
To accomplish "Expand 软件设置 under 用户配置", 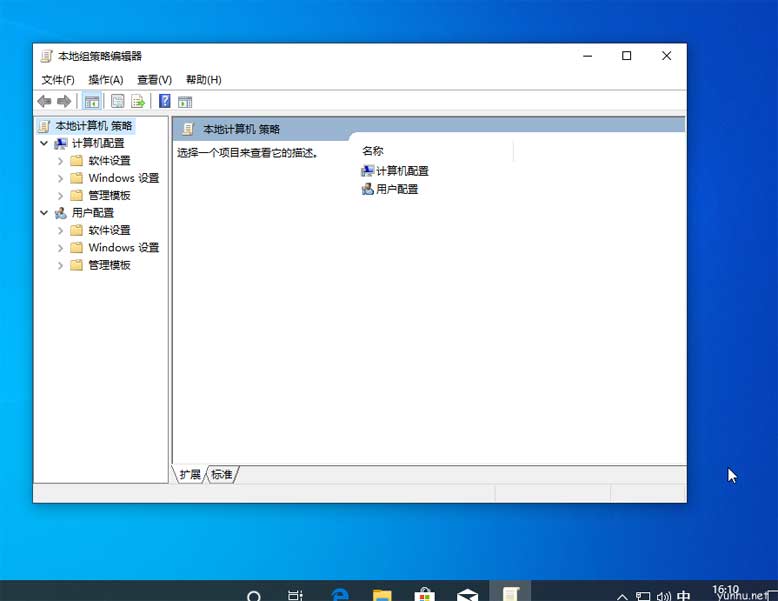I will point(60,230).
